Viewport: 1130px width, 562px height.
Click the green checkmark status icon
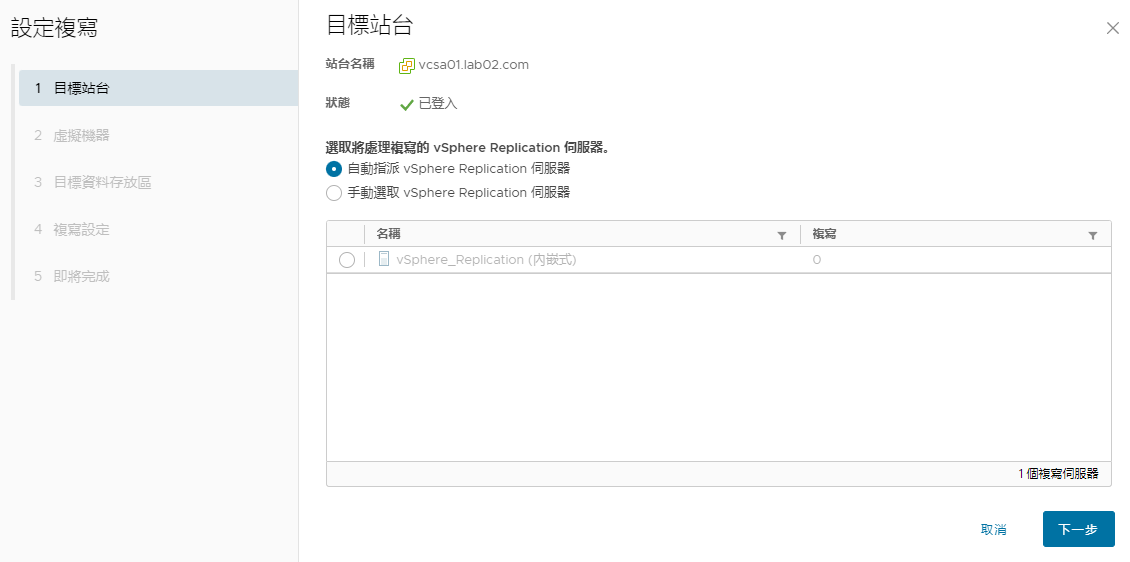(406, 104)
